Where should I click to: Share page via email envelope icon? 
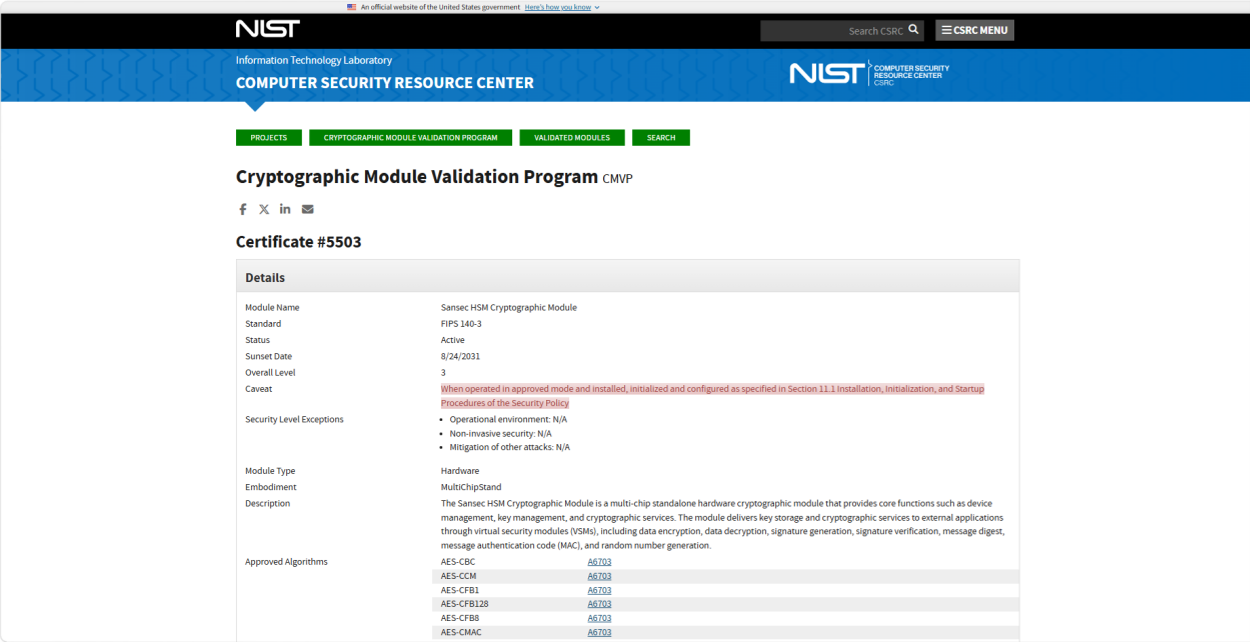307,209
